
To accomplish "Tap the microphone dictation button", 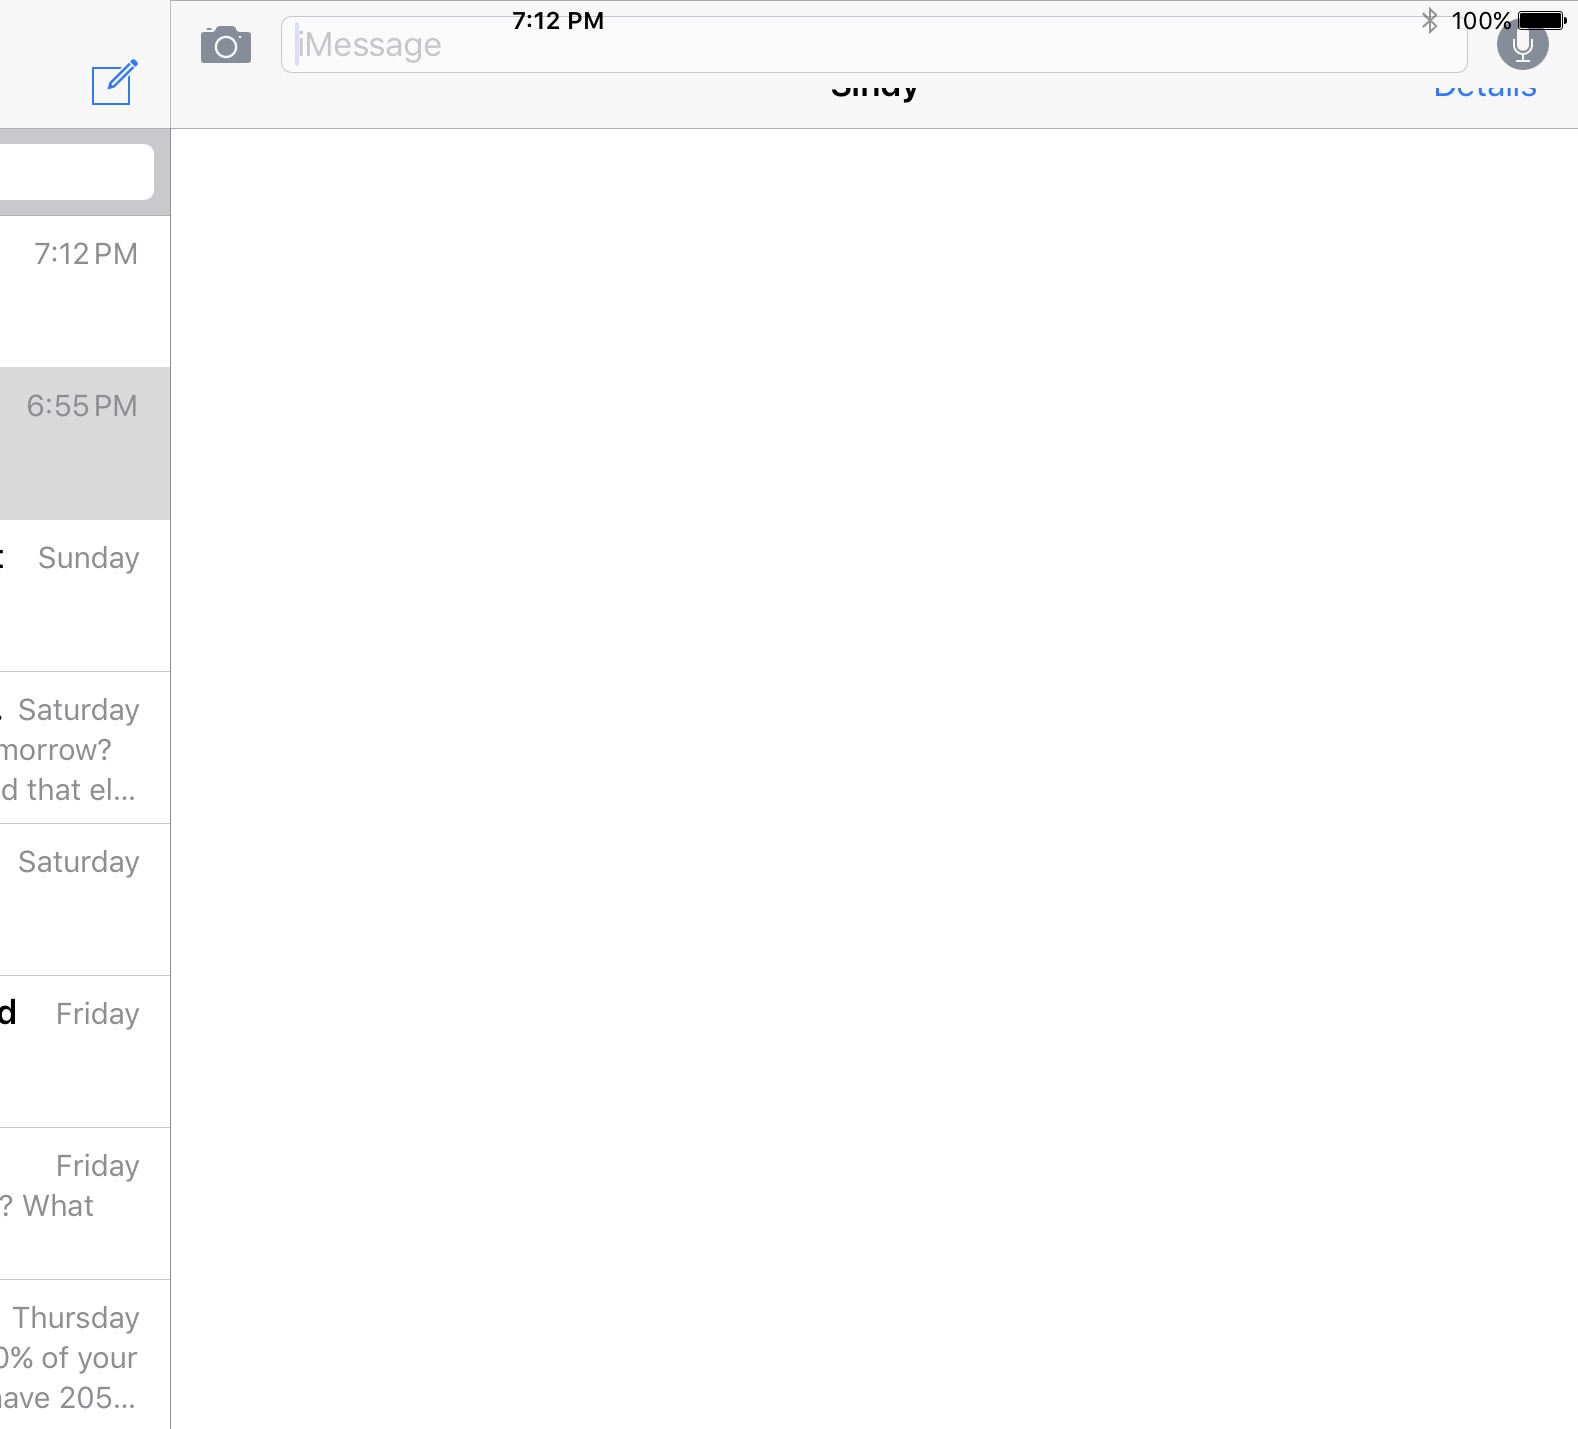I will [x=1522, y=45].
